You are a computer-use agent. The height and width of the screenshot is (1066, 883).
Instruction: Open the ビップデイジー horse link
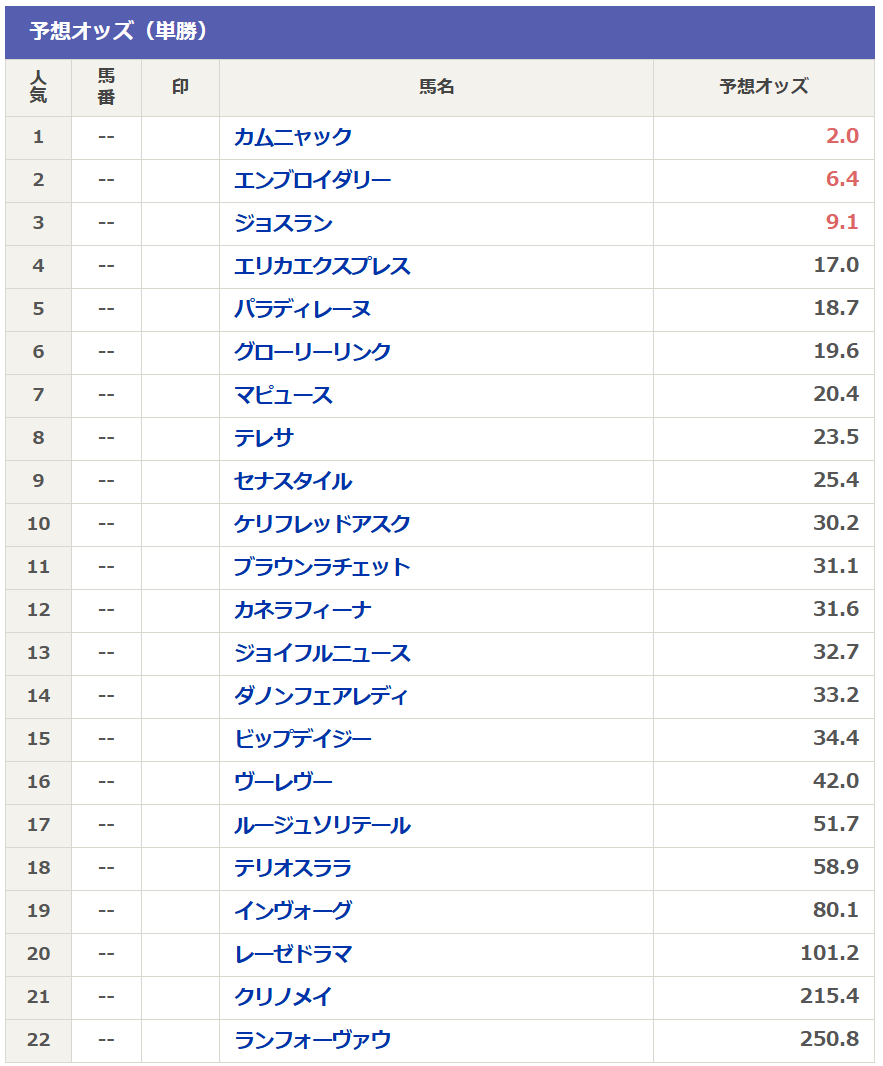pos(302,739)
